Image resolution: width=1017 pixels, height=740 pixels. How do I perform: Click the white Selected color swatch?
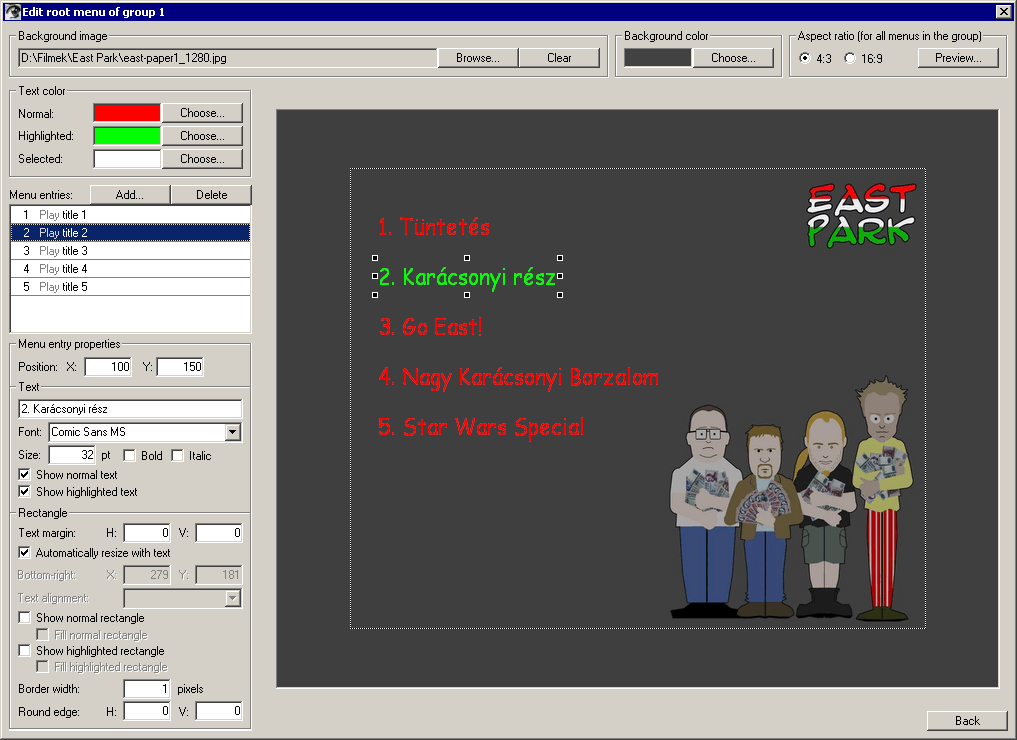coord(127,158)
